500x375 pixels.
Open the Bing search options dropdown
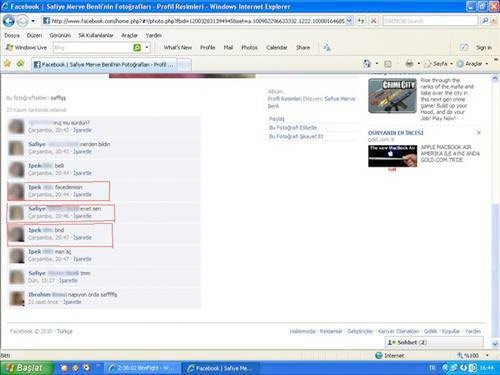coord(147,48)
